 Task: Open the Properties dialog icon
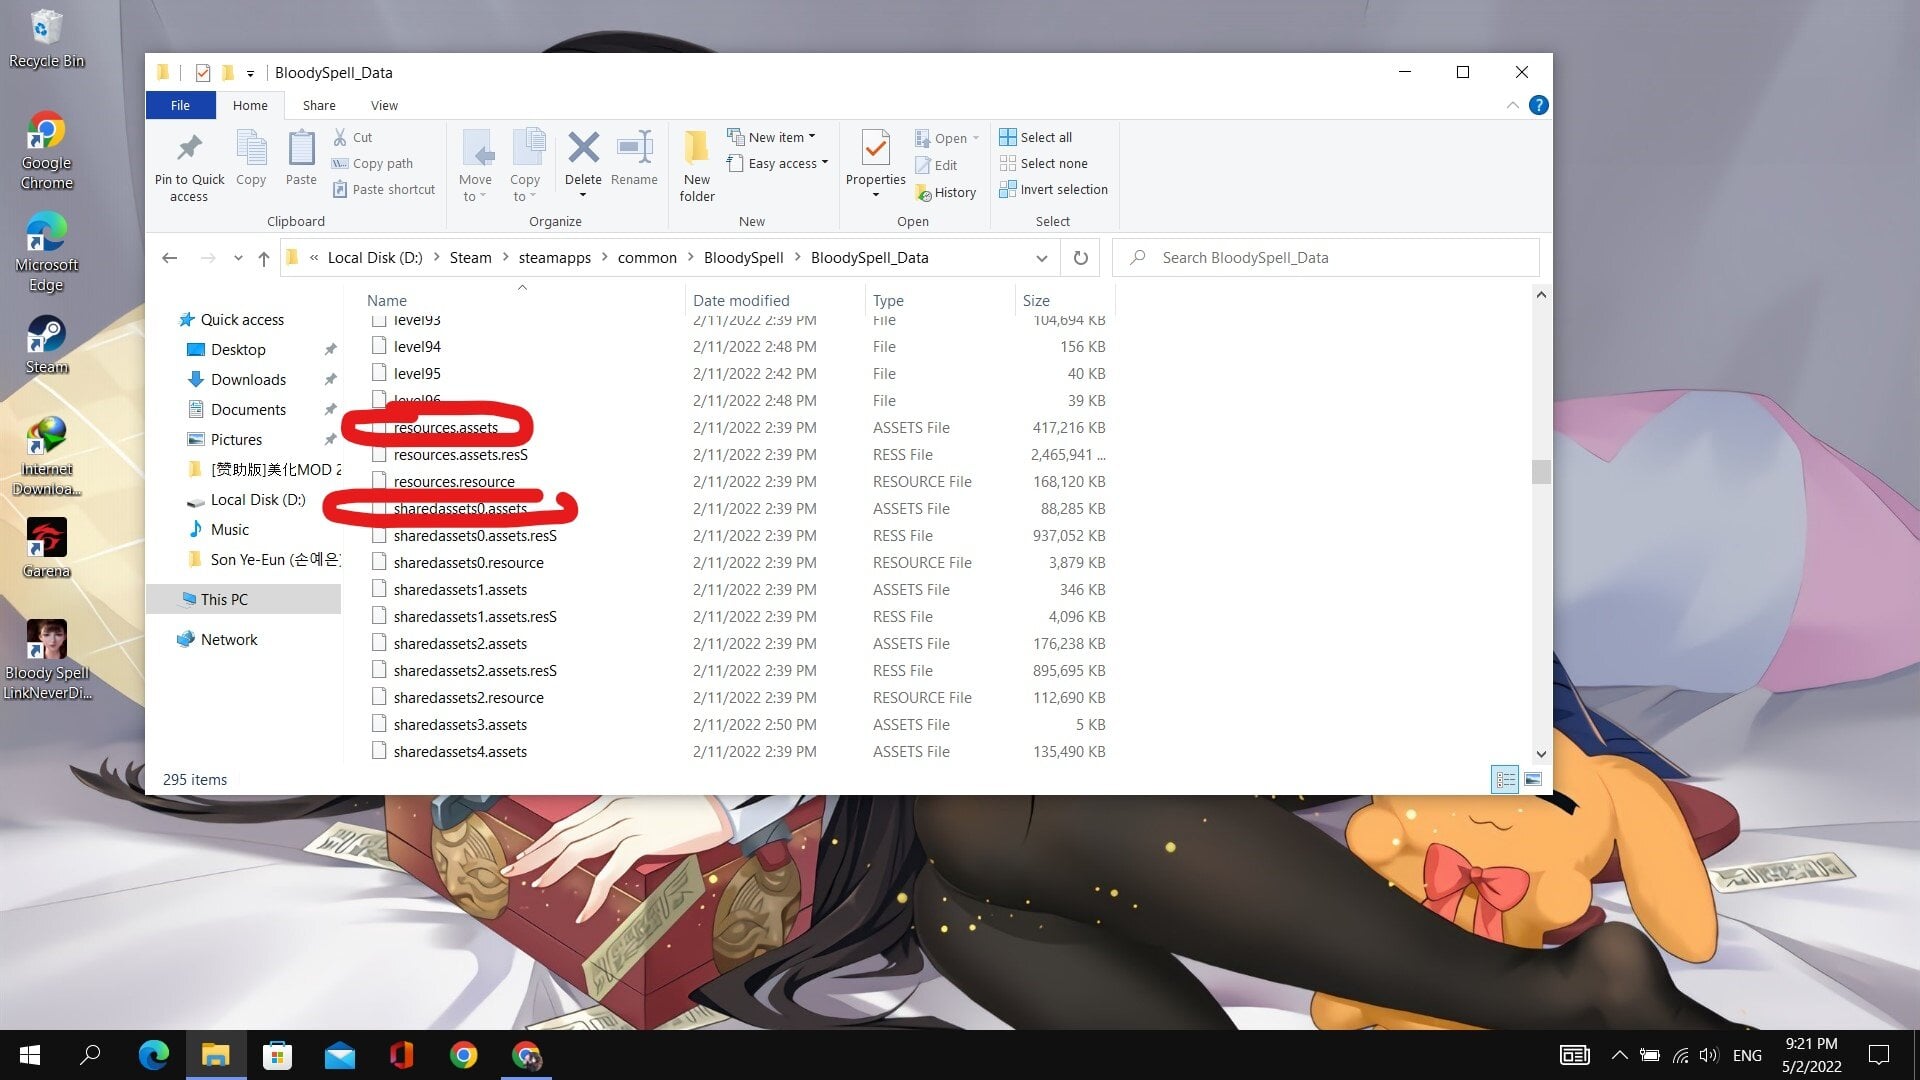pyautogui.click(x=876, y=149)
